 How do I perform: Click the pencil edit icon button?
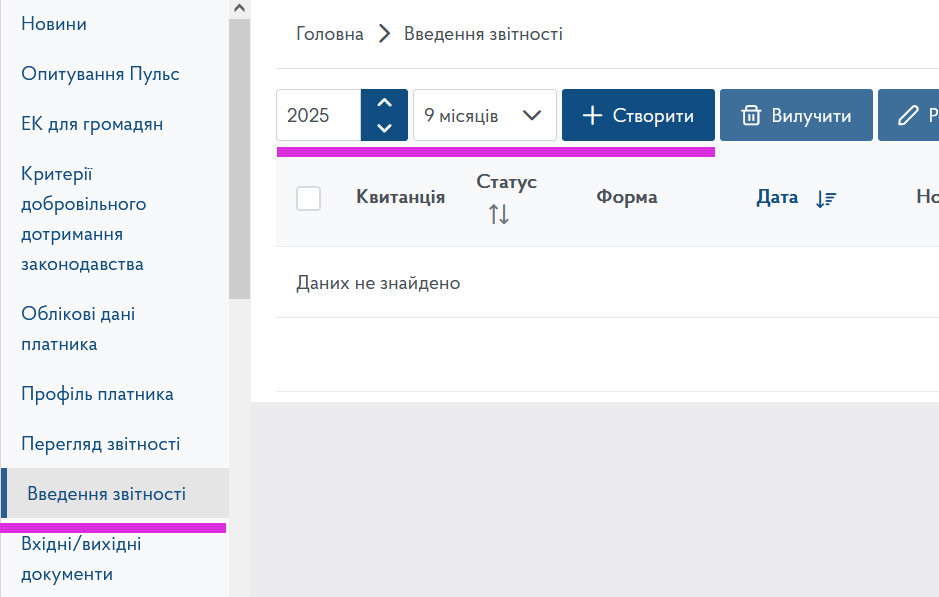pyautogui.click(x=908, y=116)
